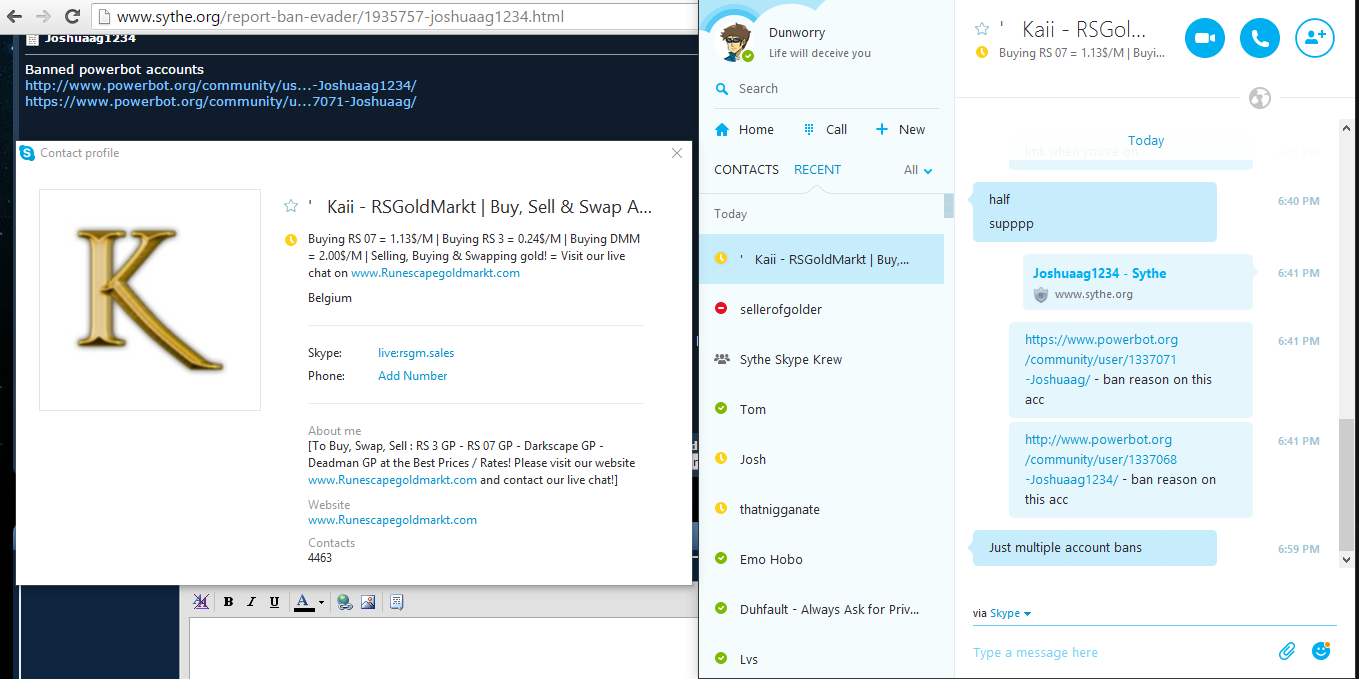The image size is (1359, 679).
Task: Click the chat scrollbar up arrow
Action: point(1346,126)
